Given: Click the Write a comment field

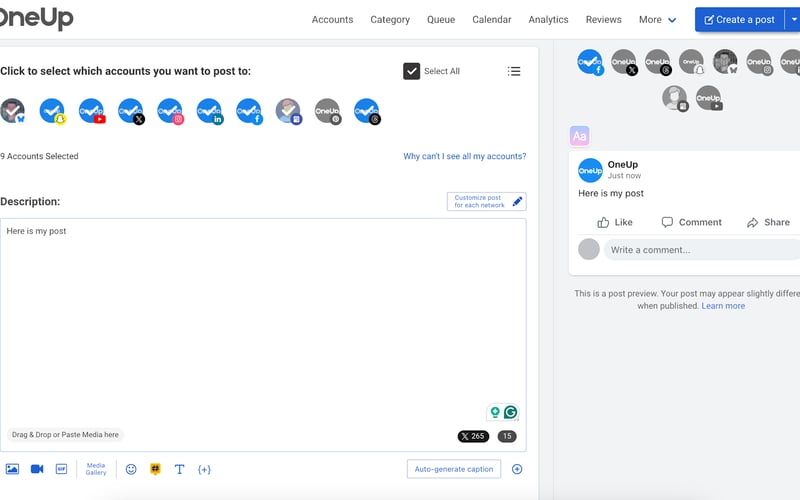Looking at the screenshot, I should click(x=702, y=250).
